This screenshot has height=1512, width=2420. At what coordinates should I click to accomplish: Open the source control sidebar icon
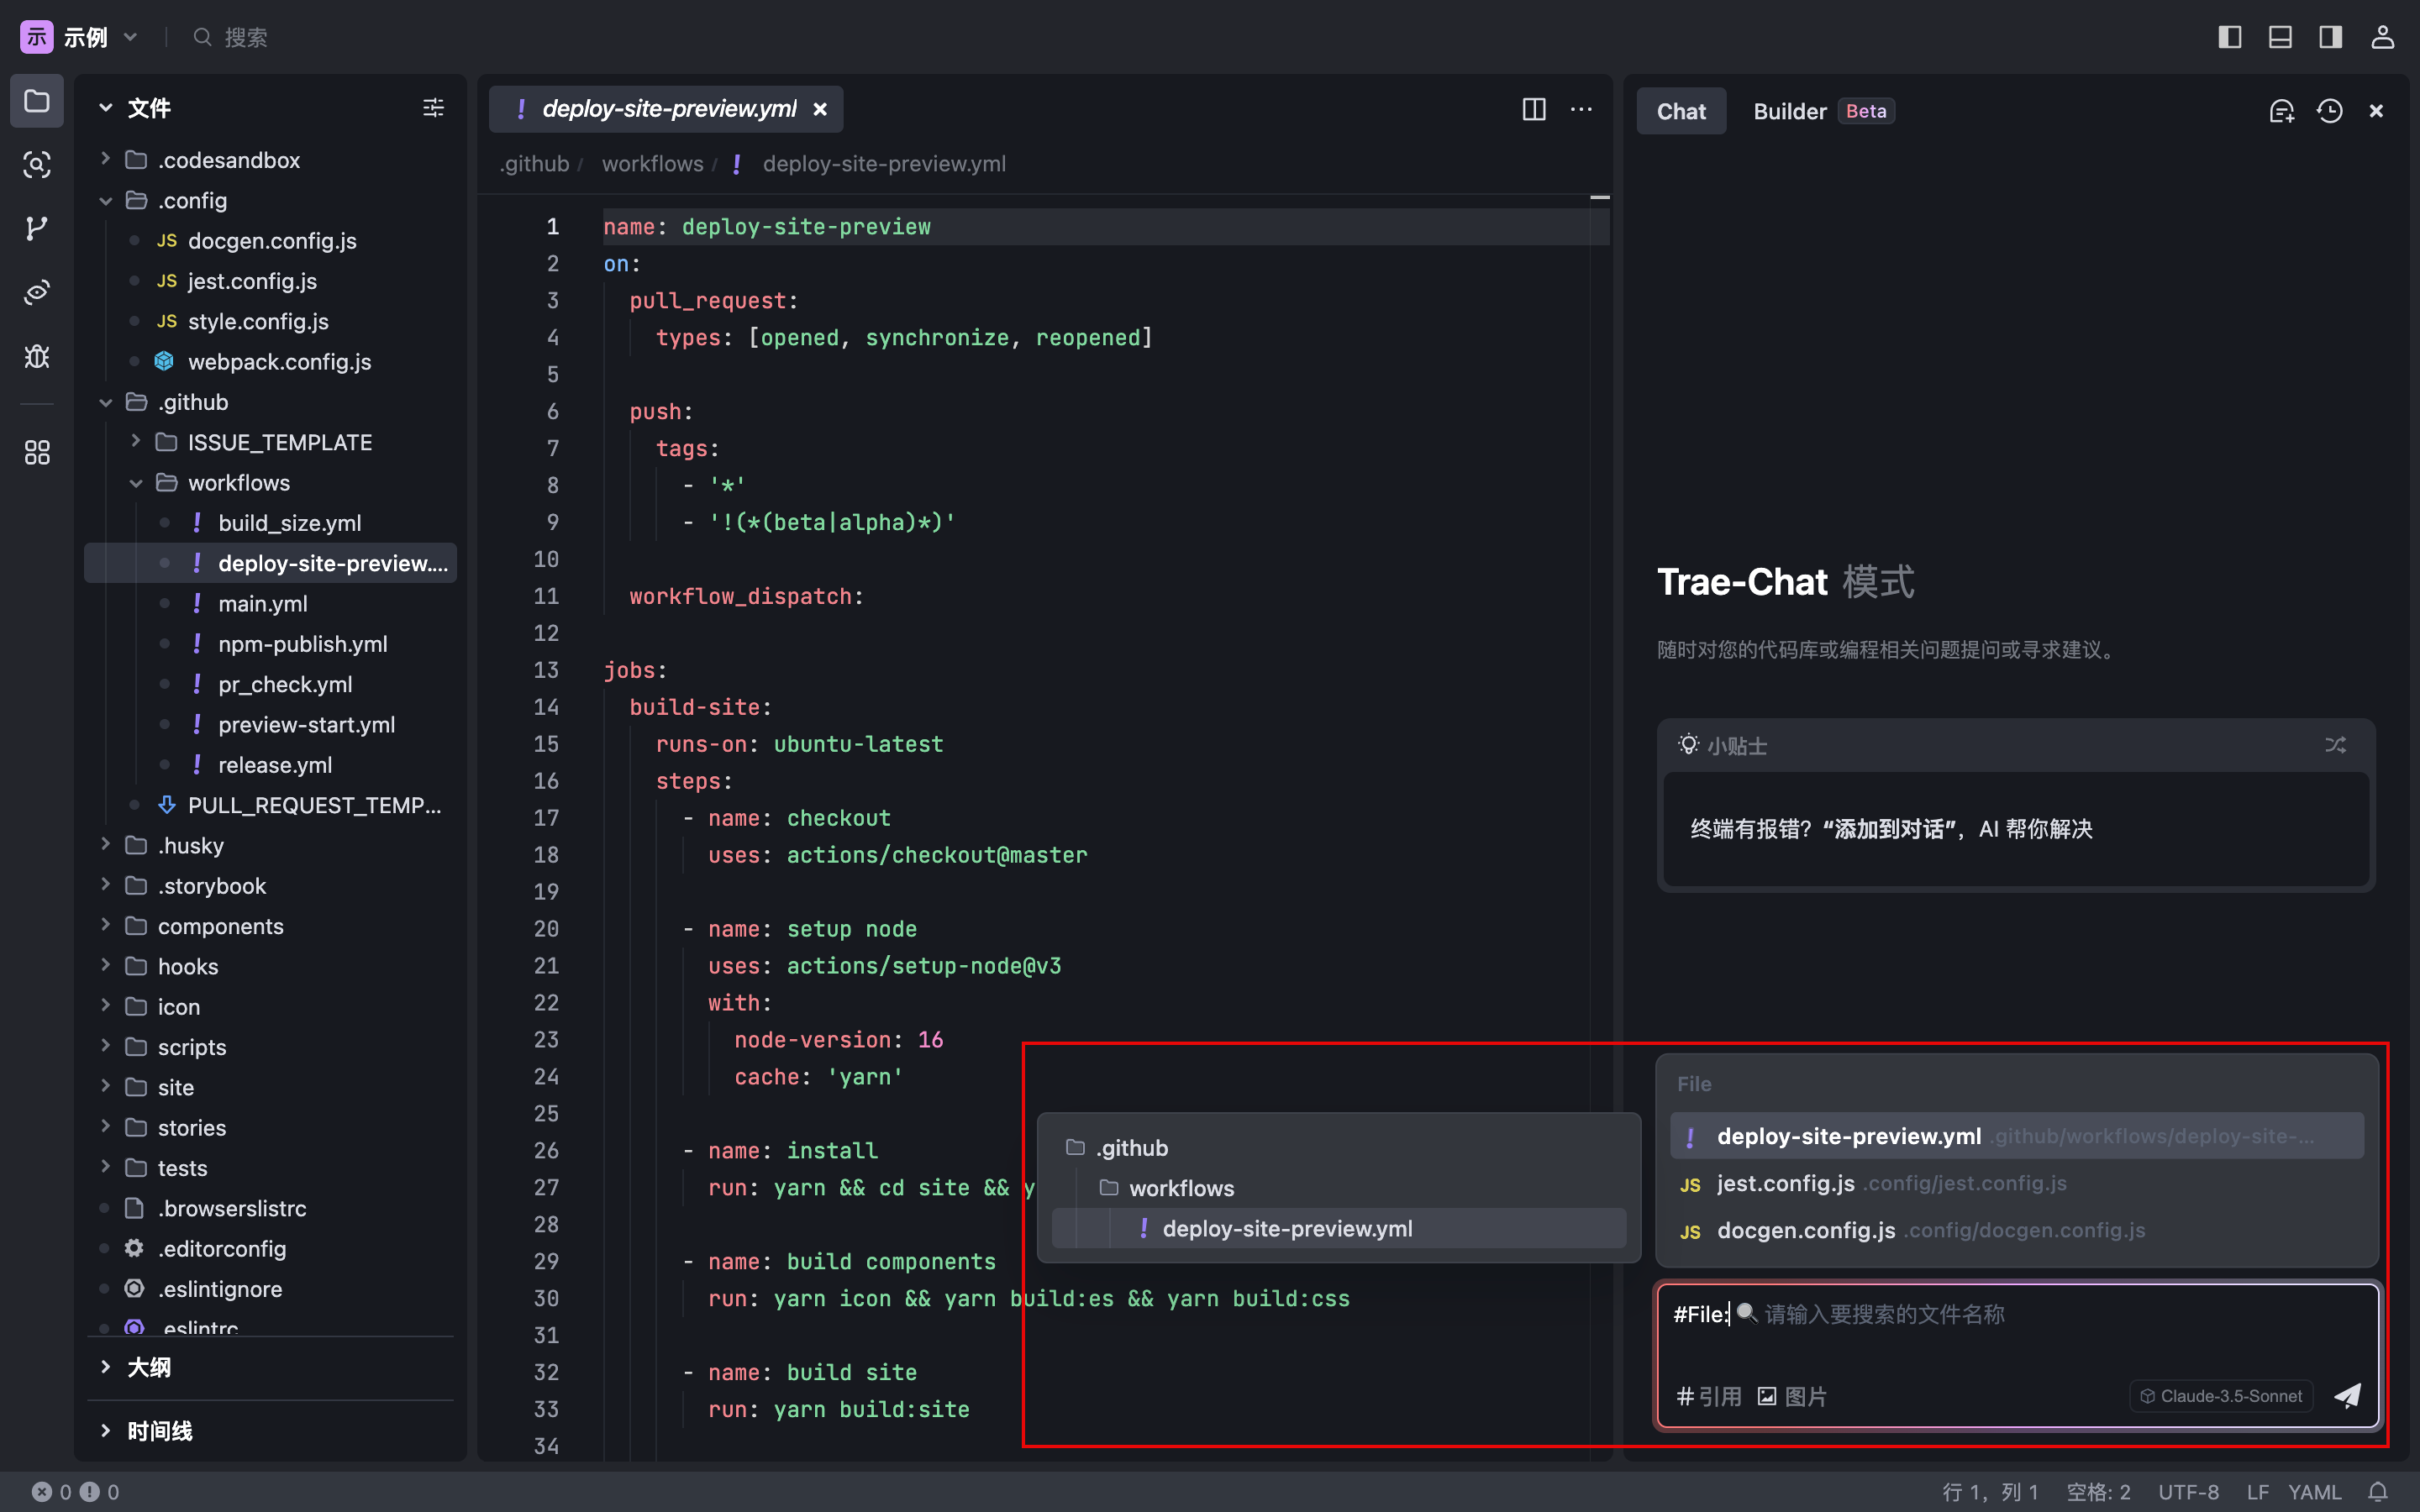37,228
